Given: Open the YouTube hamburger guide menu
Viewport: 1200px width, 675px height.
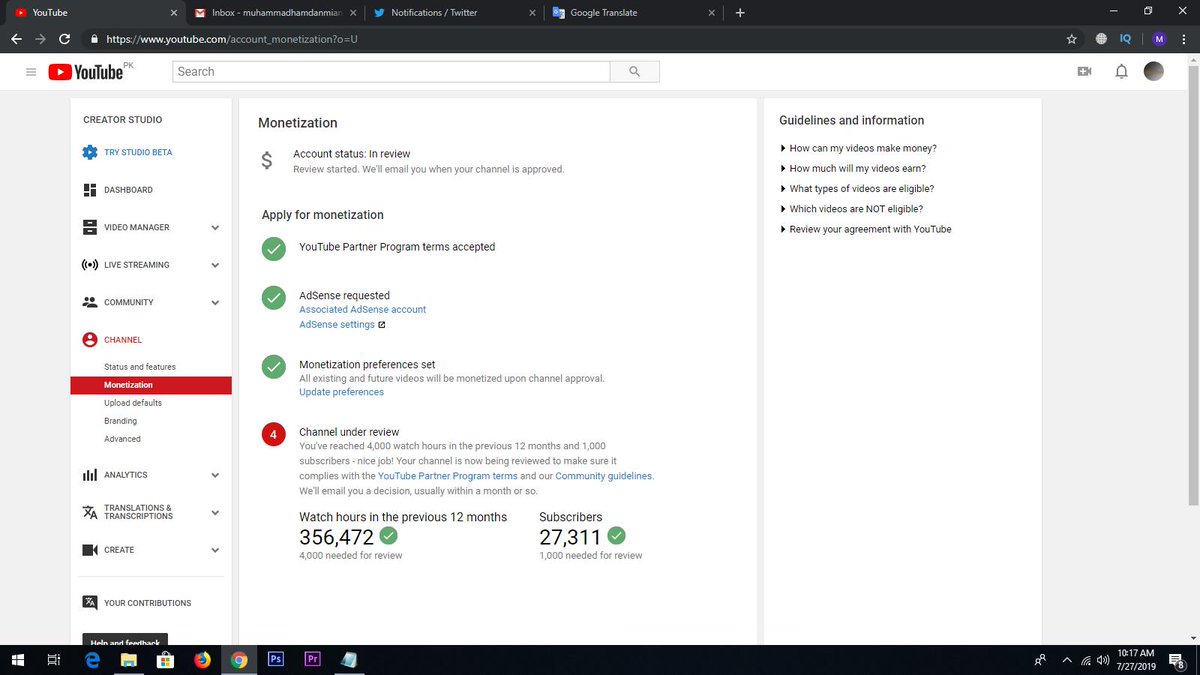Looking at the screenshot, I should tap(31, 72).
